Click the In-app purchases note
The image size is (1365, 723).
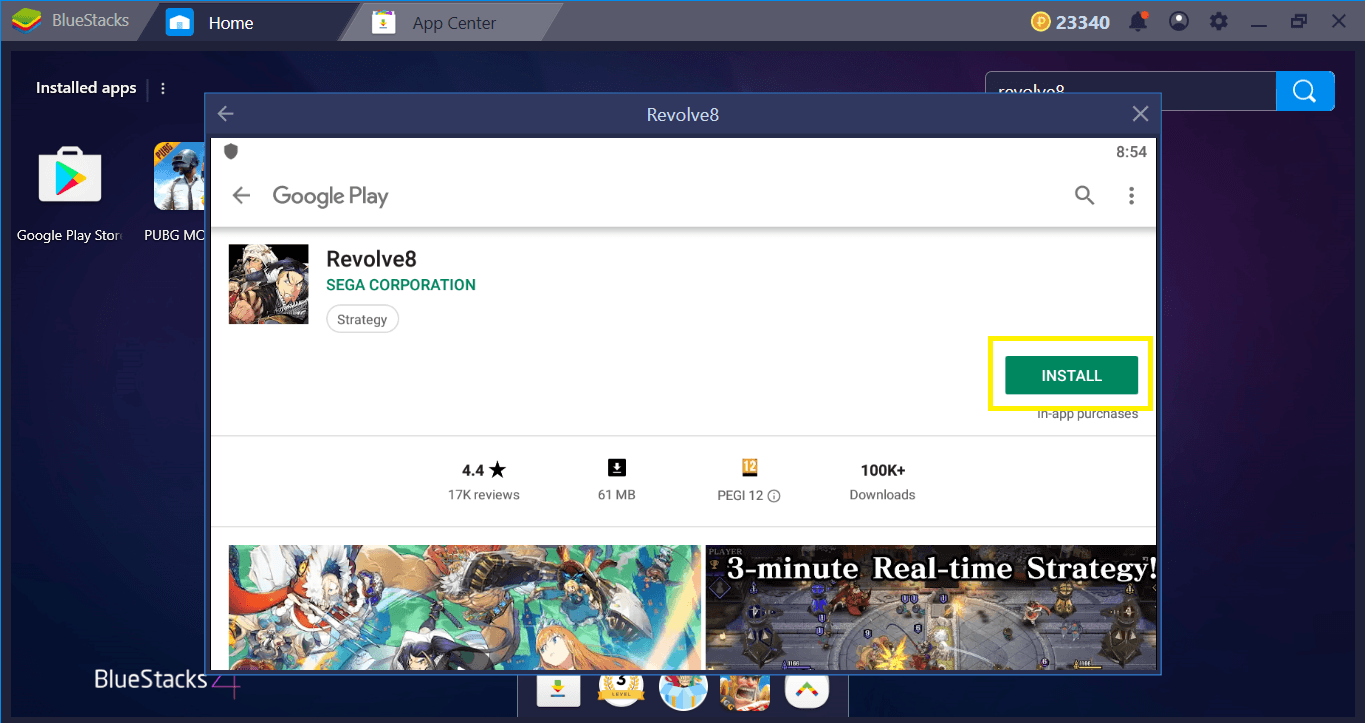click(x=1087, y=414)
